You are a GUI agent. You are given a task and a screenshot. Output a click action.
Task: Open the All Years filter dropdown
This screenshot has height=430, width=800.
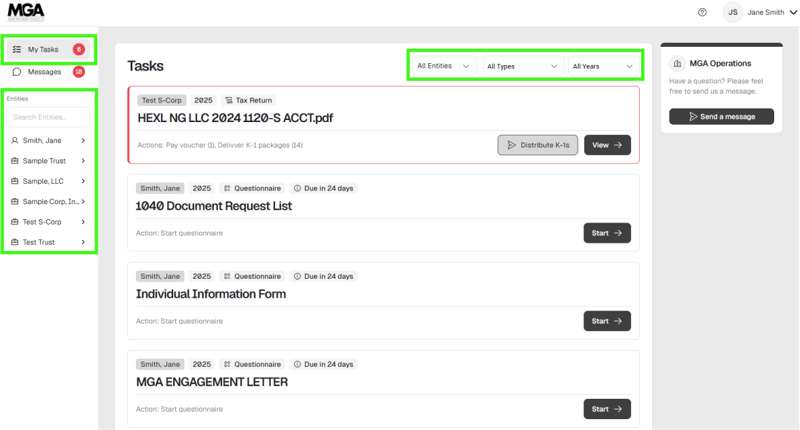[602, 66]
